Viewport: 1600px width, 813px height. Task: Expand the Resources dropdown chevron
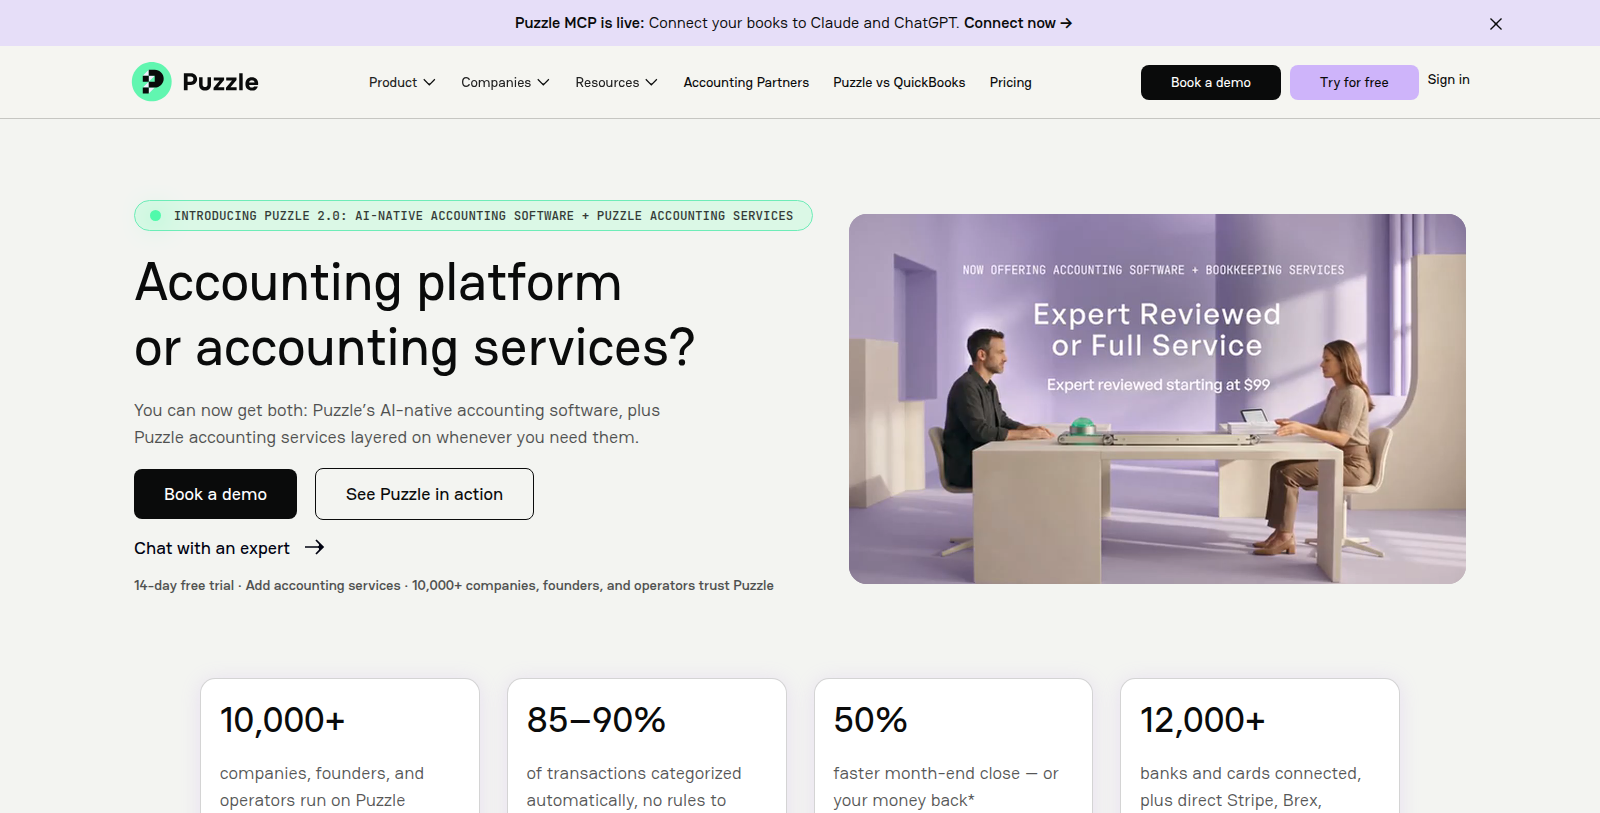(651, 82)
